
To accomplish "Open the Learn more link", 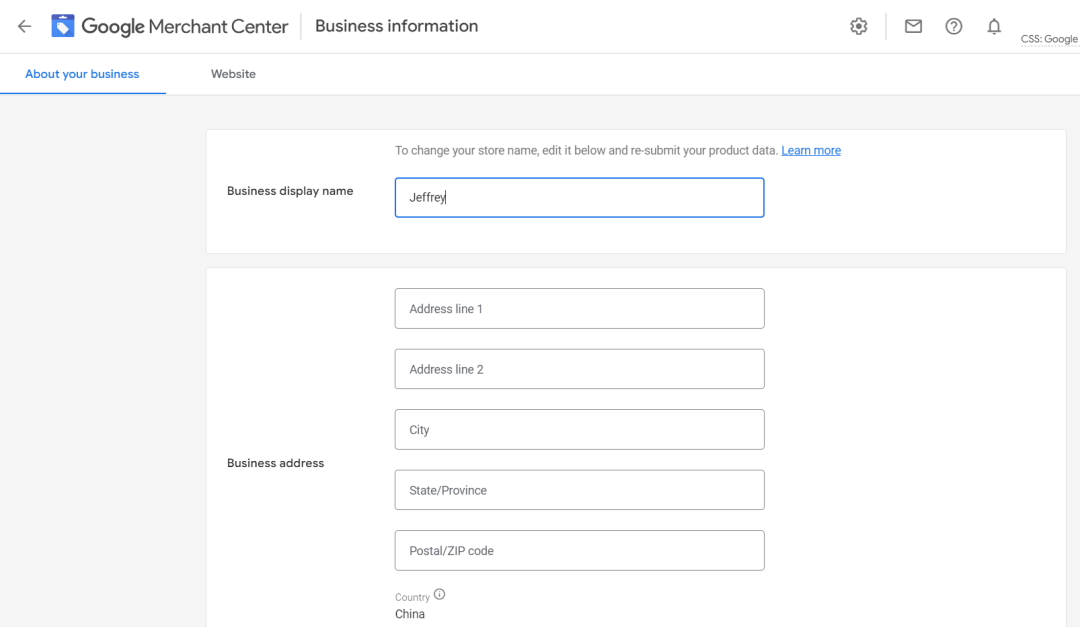I will [811, 150].
